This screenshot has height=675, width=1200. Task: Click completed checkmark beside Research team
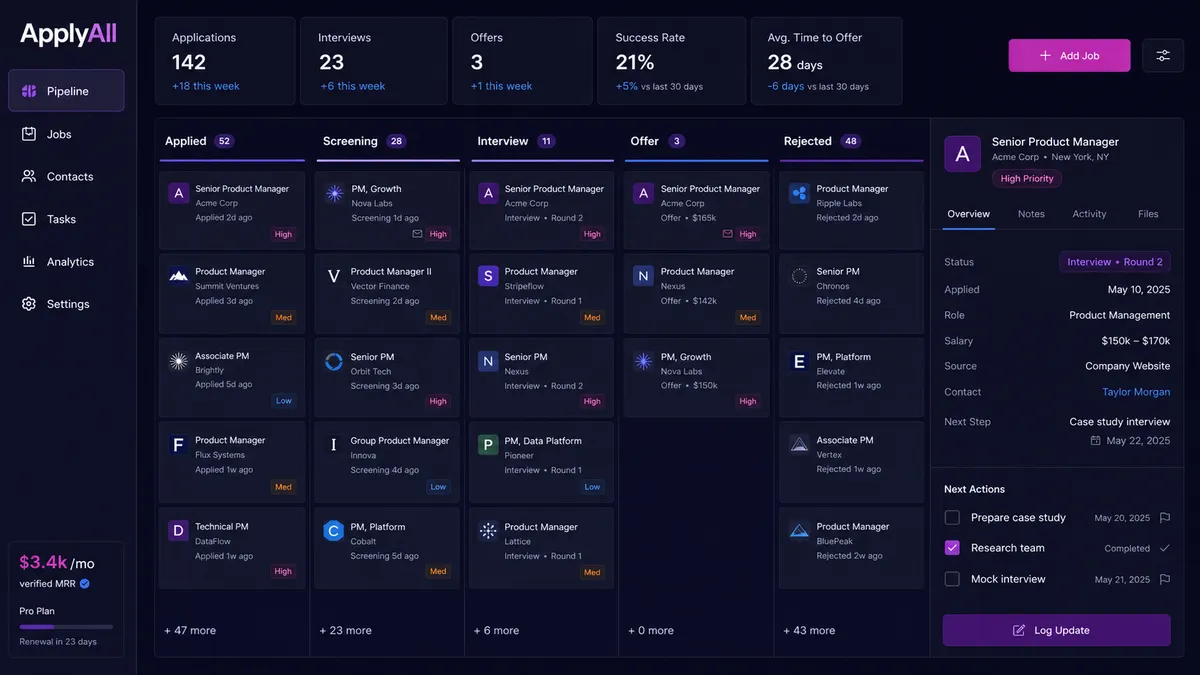pos(1164,548)
